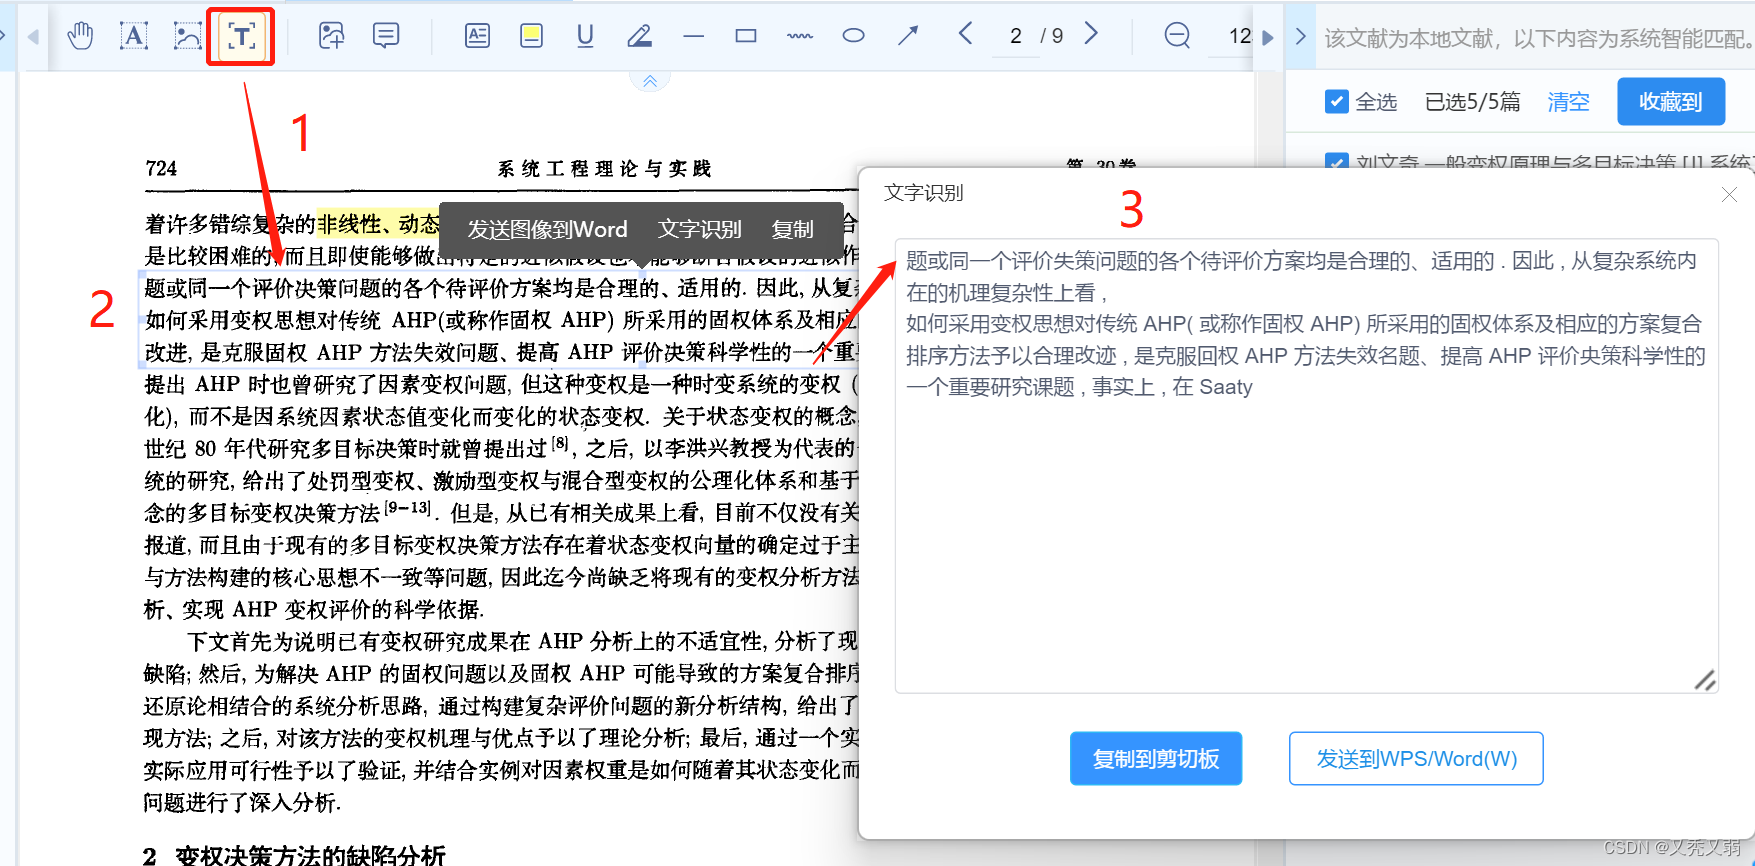1755x866 pixels.
Task: Choose 复制 in popup menu
Action: tap(792, 229)
